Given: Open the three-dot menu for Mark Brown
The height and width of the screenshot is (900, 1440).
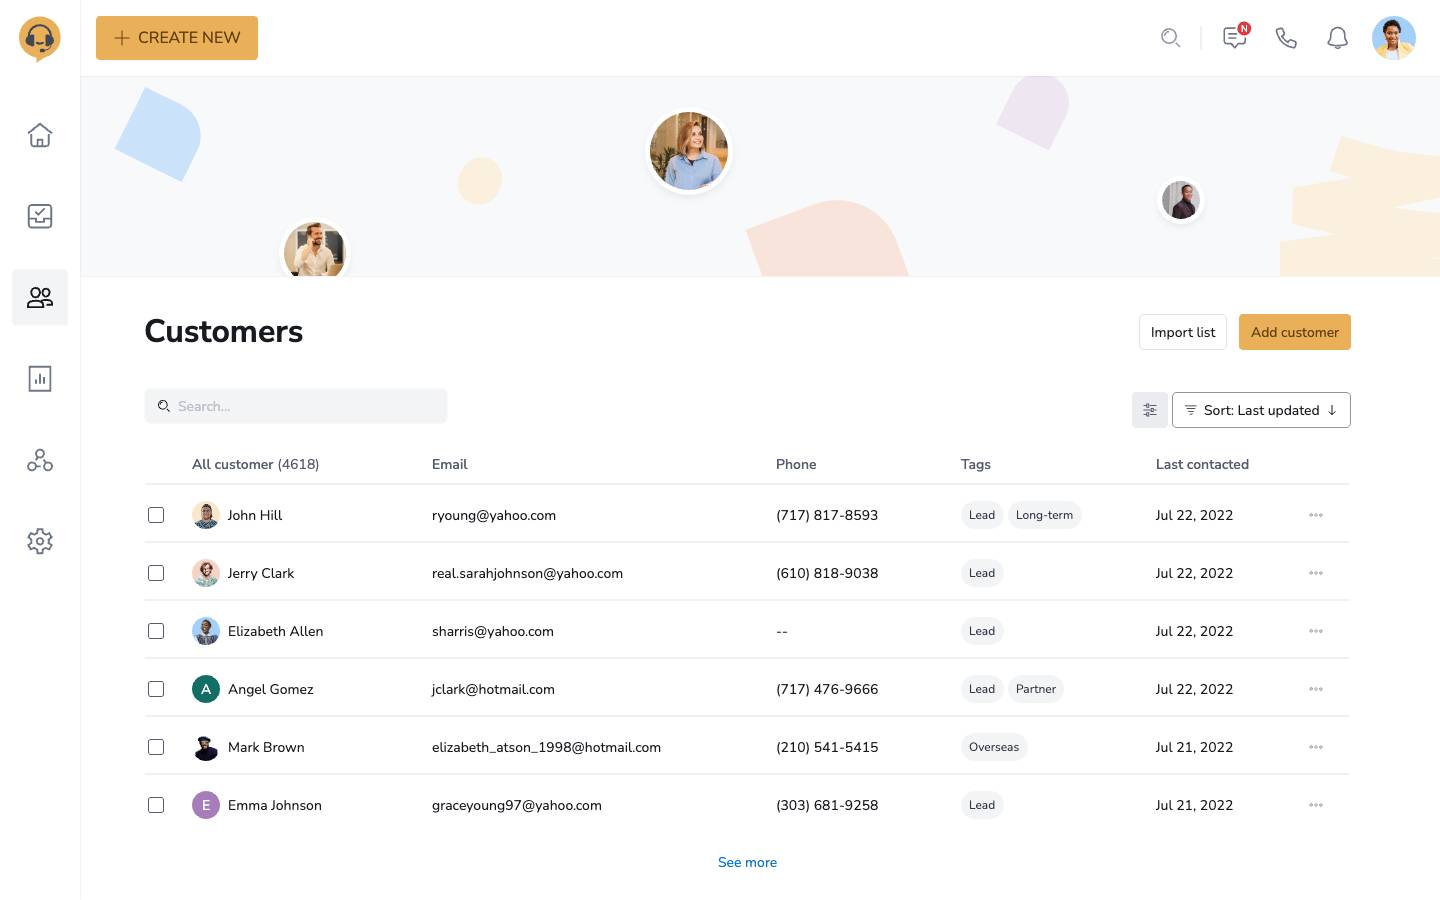Looking at the screenshot, I should (1316, 747).
